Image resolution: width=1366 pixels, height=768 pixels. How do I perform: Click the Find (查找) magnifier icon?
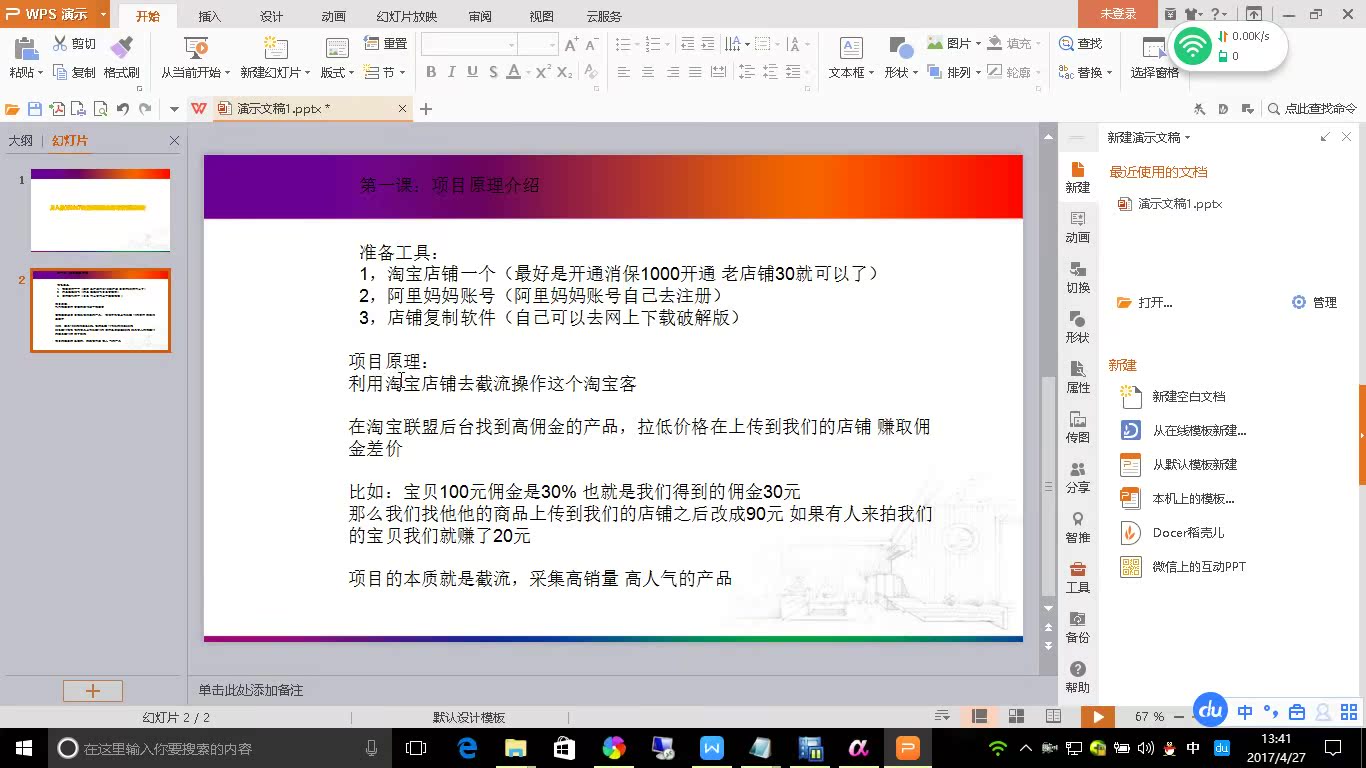[1066, 44]
